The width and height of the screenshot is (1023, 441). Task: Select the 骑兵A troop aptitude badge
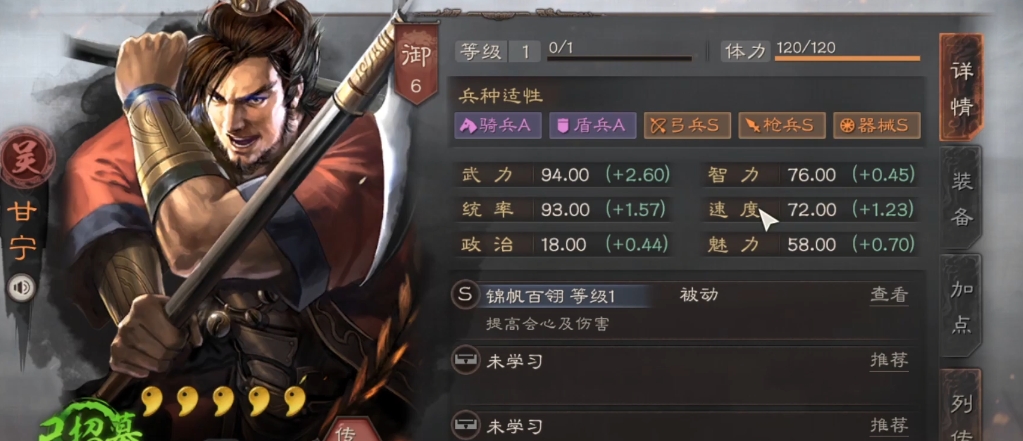pos(498,125)
